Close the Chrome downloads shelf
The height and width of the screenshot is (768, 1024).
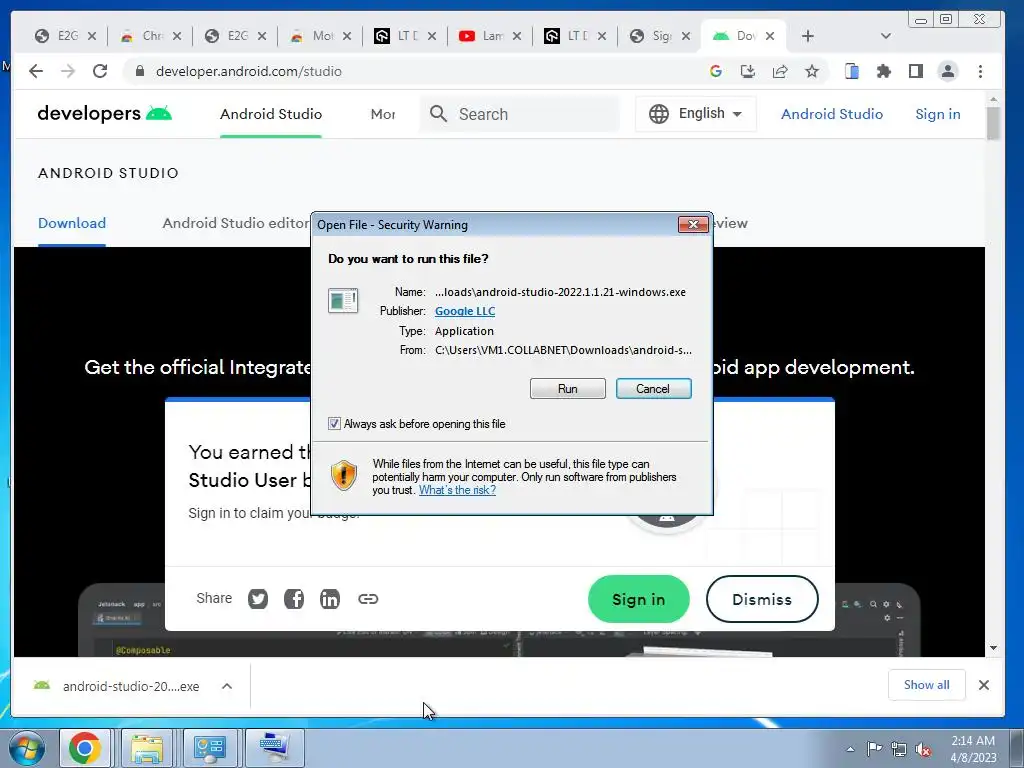click(x=984, y=685)
